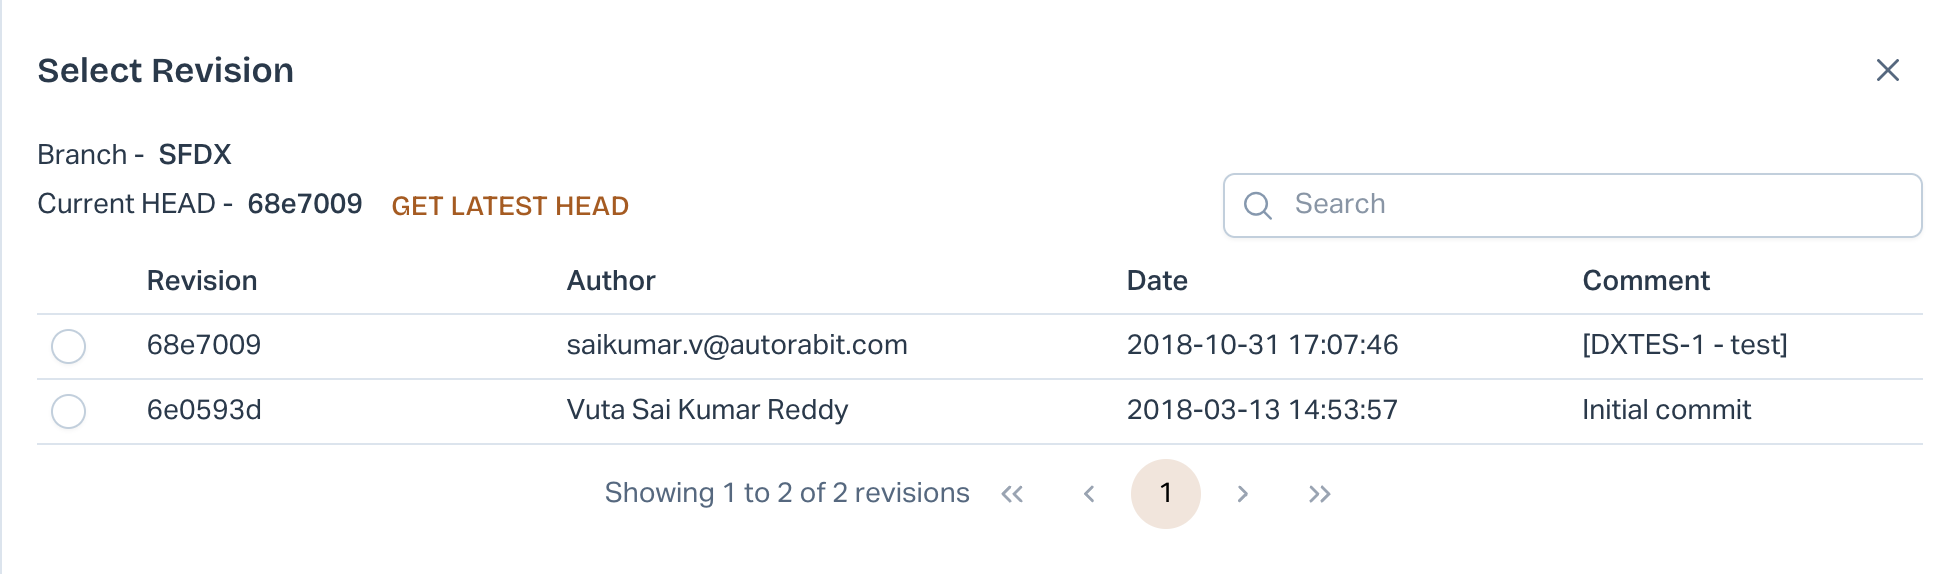
Task: Go to previous revisions page
Action: coord(1089,494)
